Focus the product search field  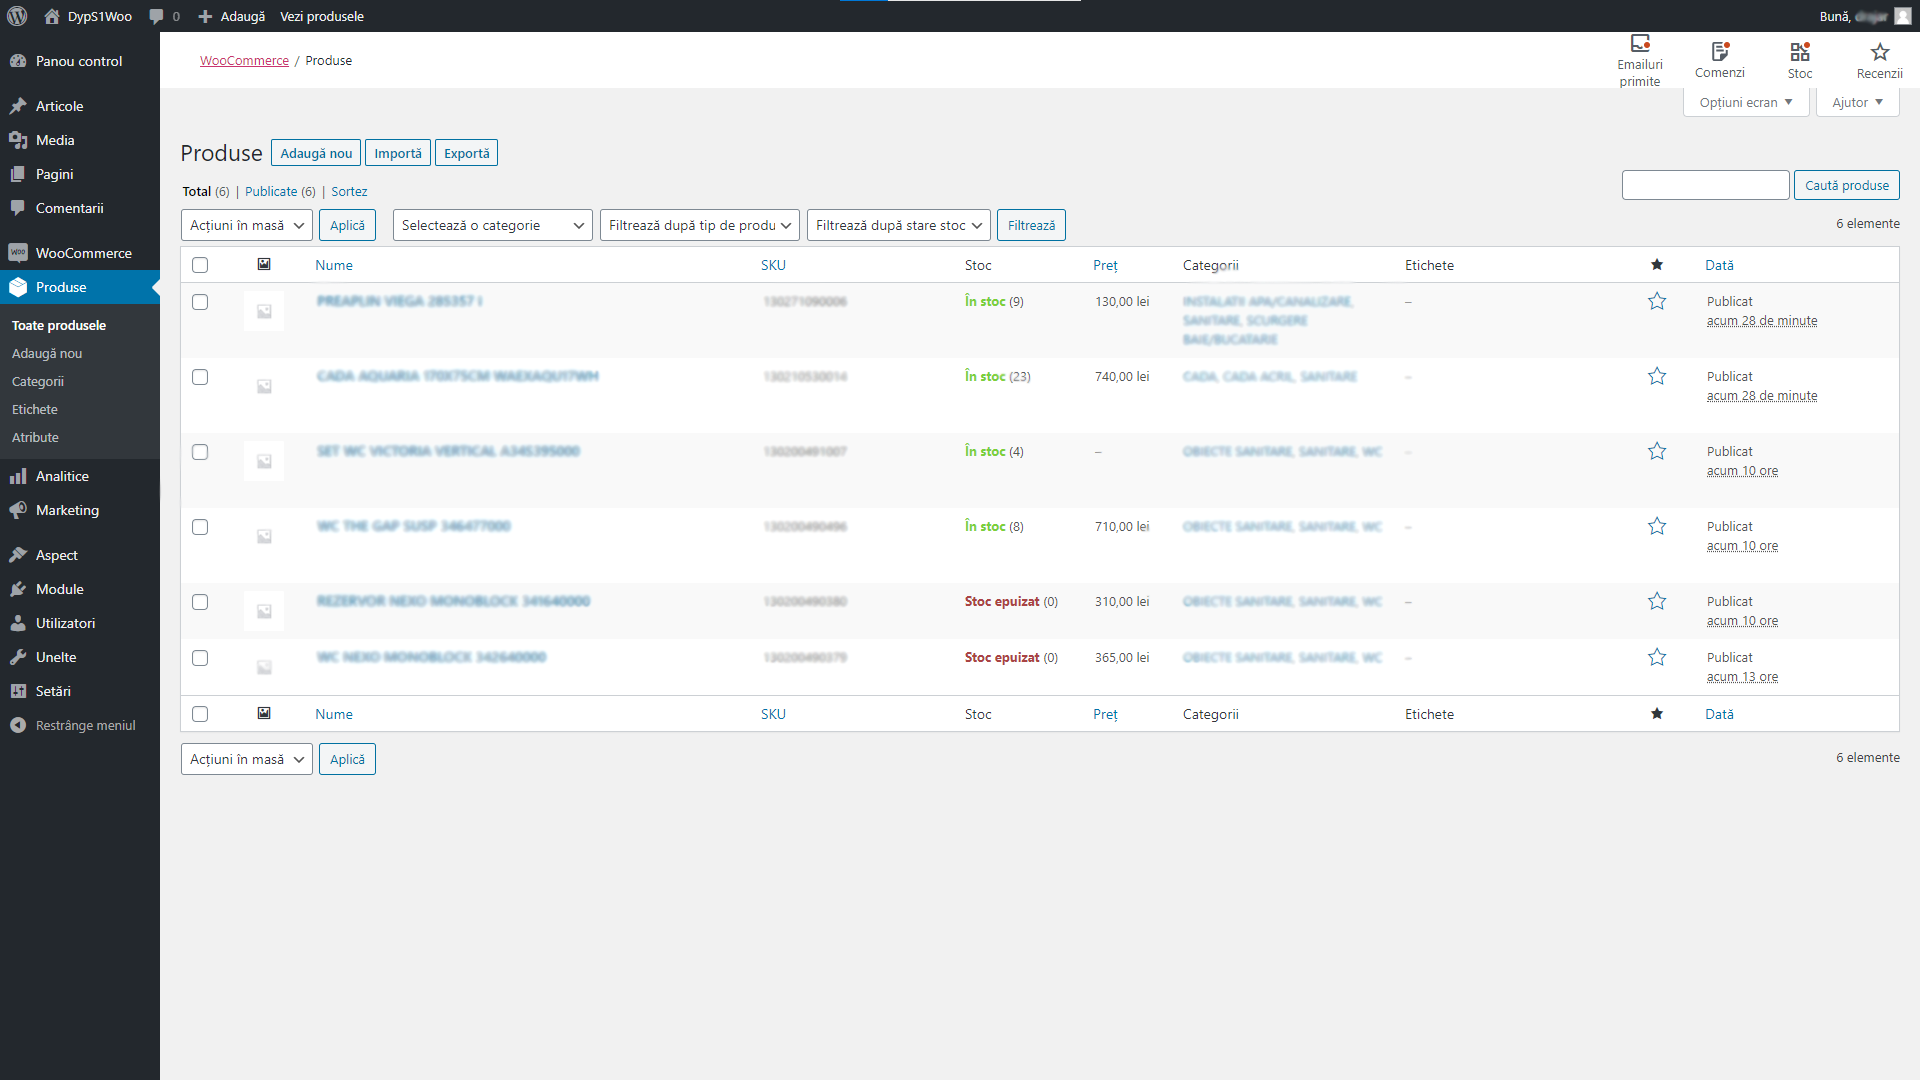click(x=1705, y=185)
